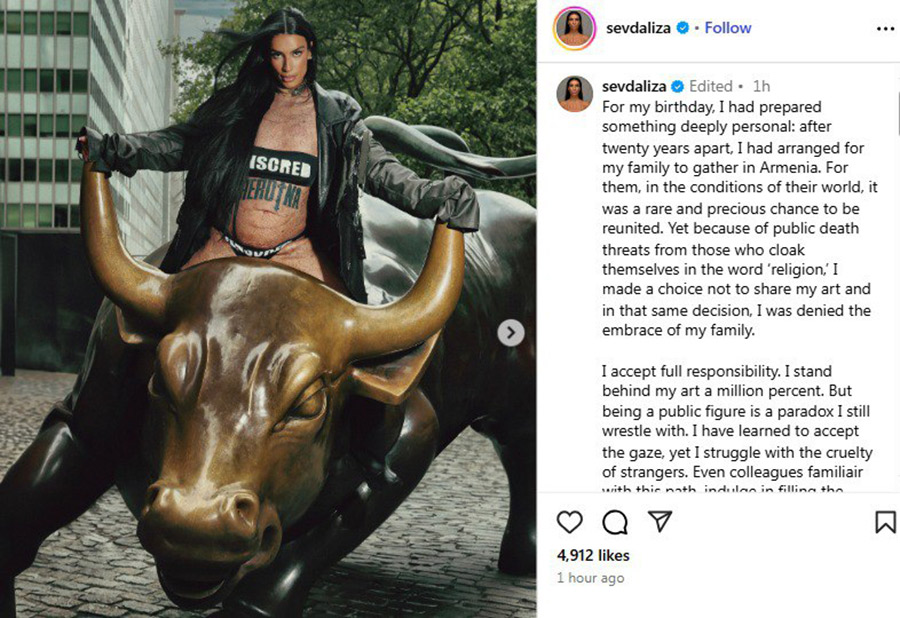Screen dimensions: 900x618
Task: Click the Edited label next to username
Action: 711,86
